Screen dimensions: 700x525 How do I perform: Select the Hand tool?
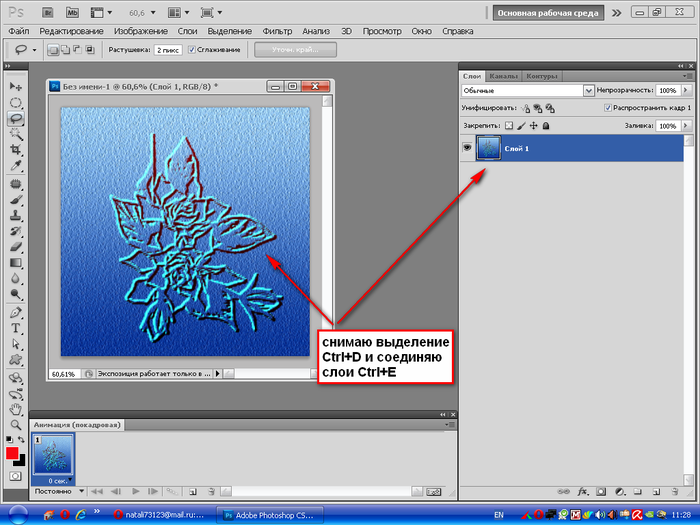16,409
